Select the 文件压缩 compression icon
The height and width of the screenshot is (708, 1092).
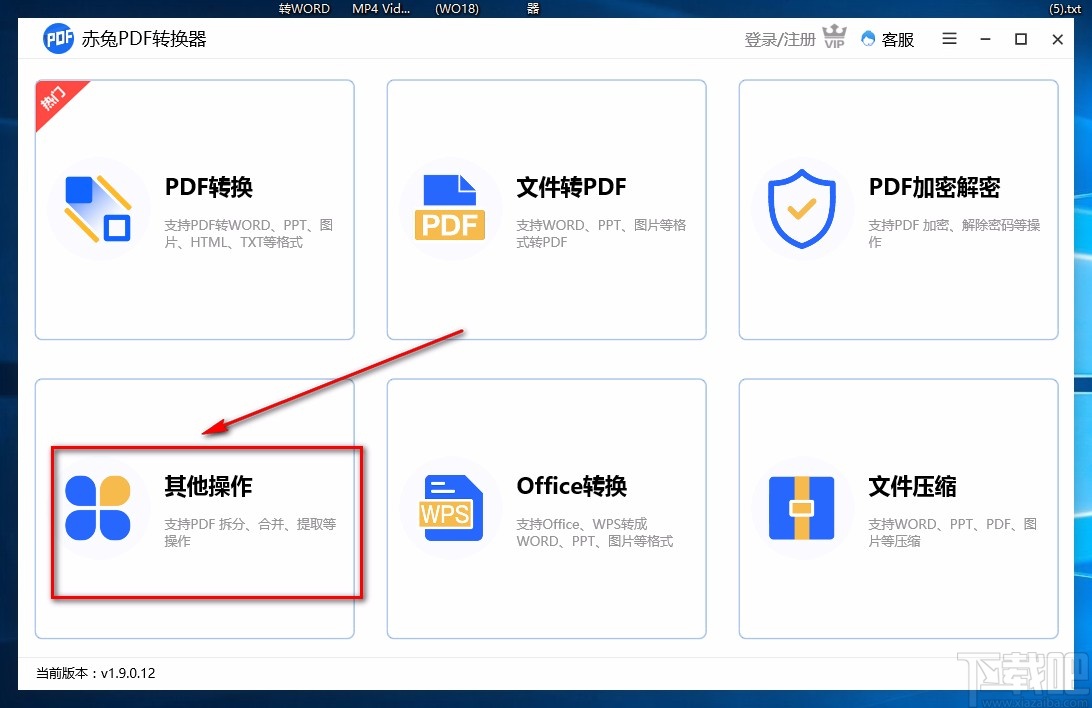pyautogui.click(x=801, y=508)
